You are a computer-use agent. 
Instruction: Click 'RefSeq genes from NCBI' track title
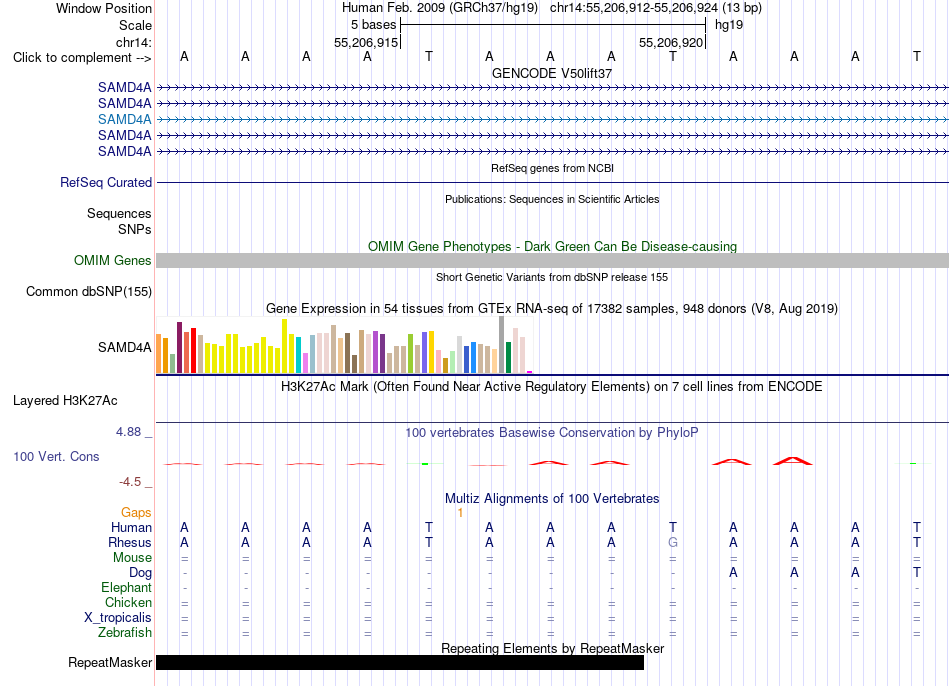[552, 168]
